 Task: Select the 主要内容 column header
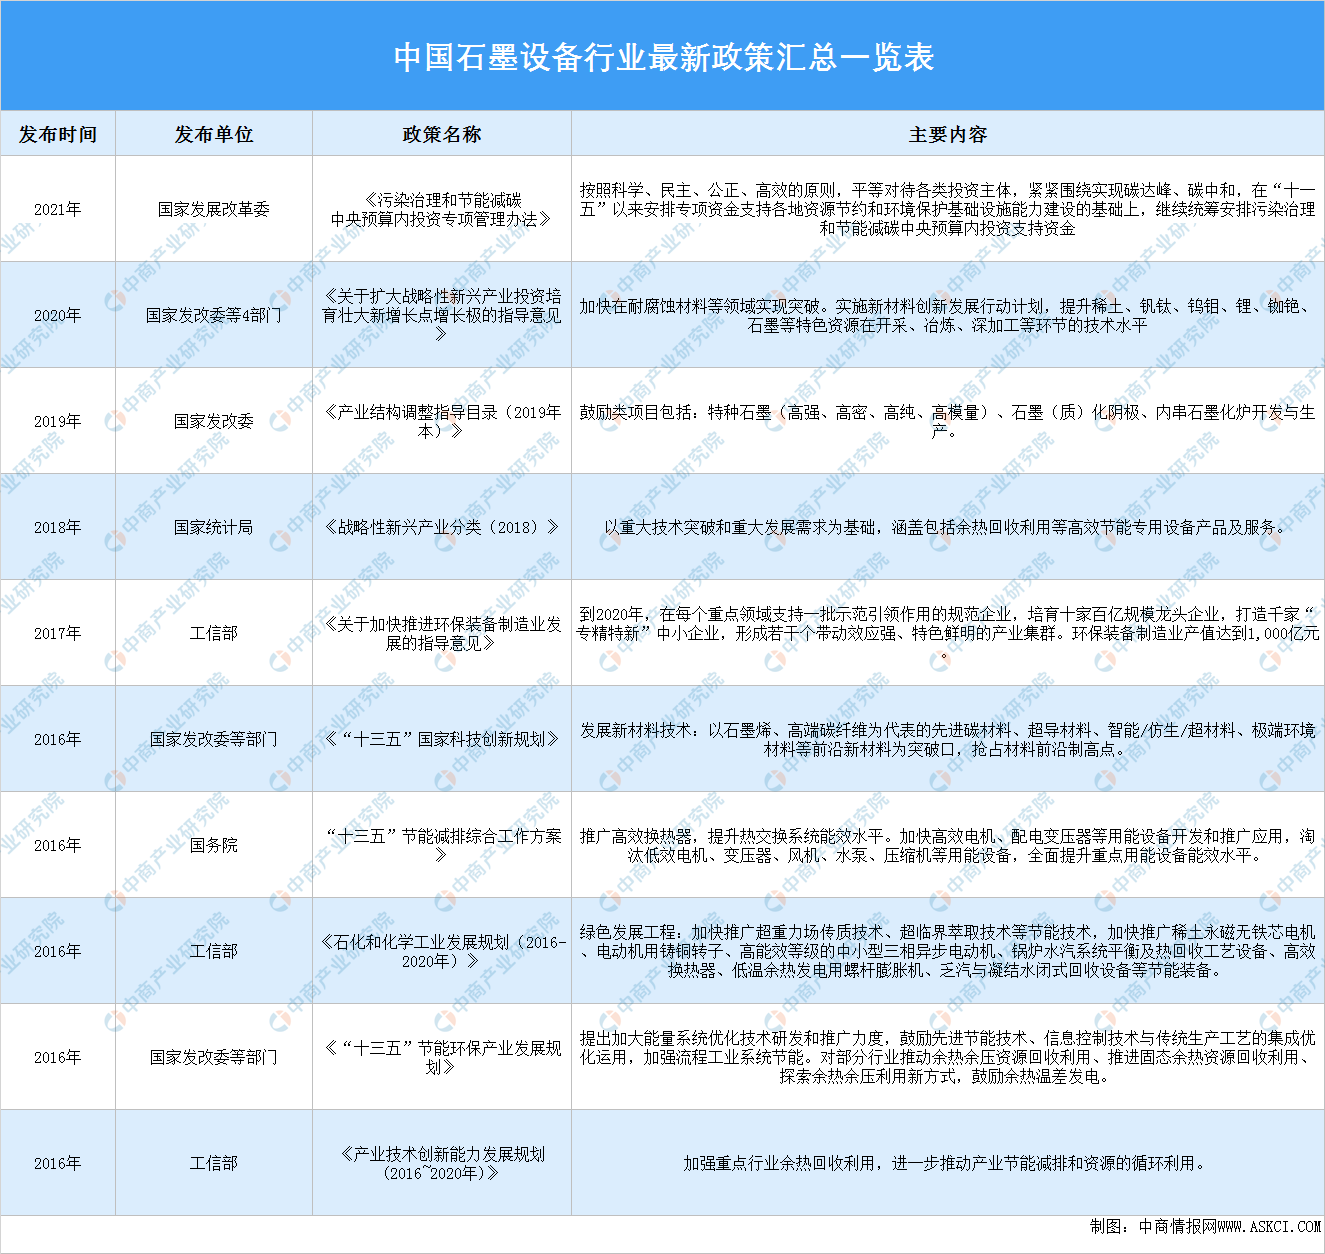pyautogui.click(x=948, y=134)
